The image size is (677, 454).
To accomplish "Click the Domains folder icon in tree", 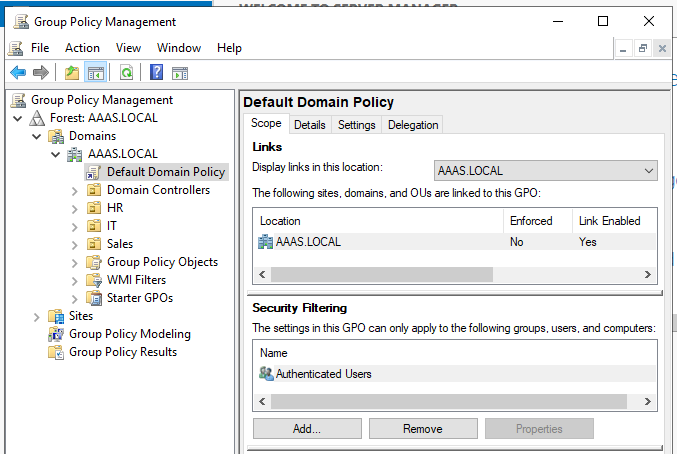I will pyautogui.click(x=56, y=136).
